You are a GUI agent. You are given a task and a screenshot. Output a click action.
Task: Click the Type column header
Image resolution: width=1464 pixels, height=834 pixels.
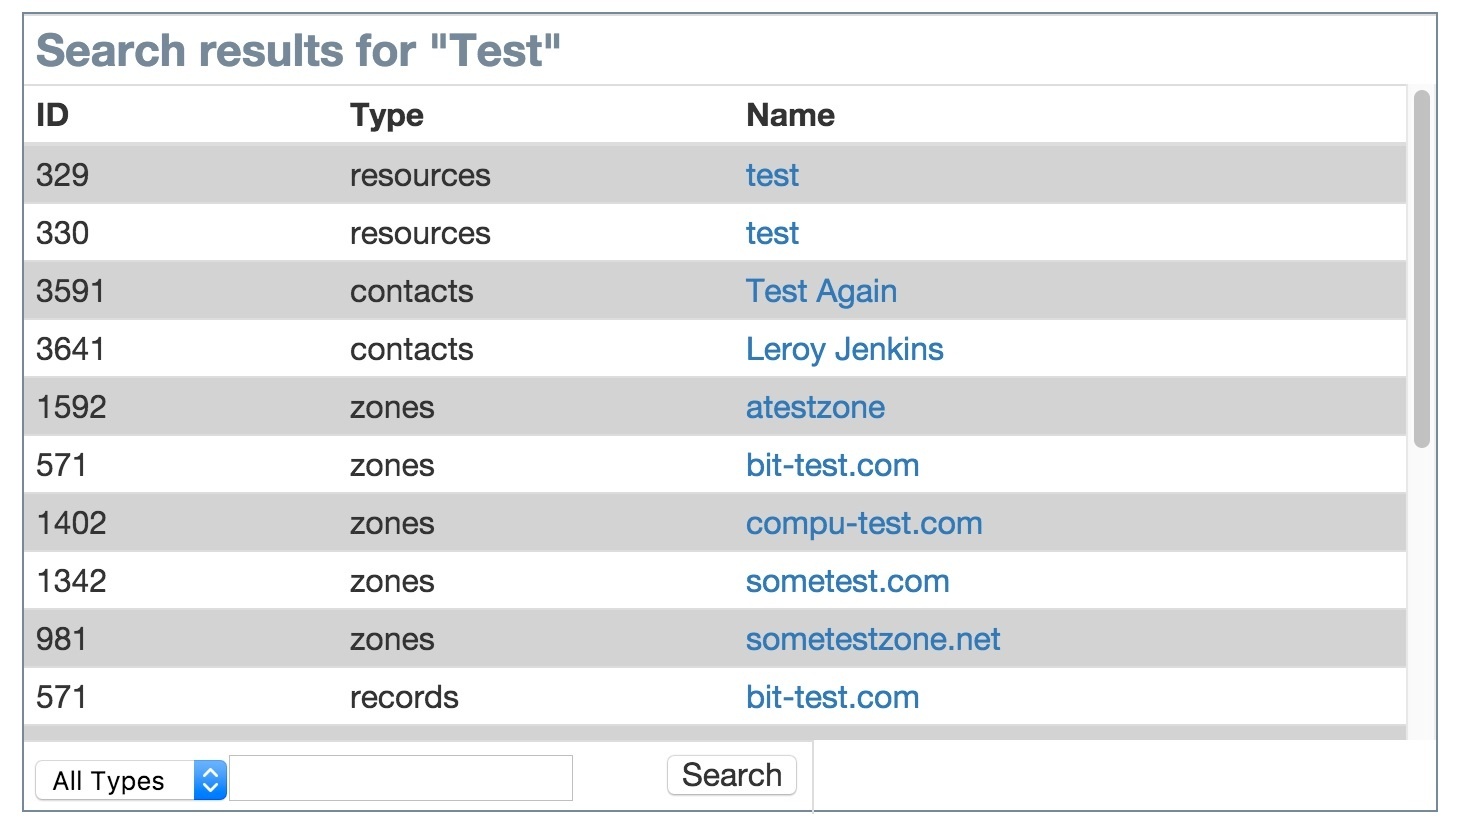[x=386, y=115]
